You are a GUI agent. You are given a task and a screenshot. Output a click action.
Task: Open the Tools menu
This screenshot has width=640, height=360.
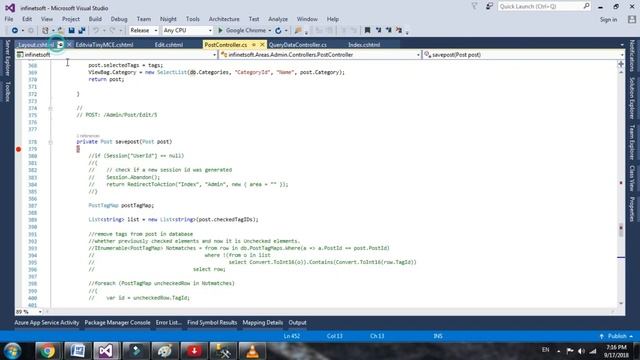(193, 19)
